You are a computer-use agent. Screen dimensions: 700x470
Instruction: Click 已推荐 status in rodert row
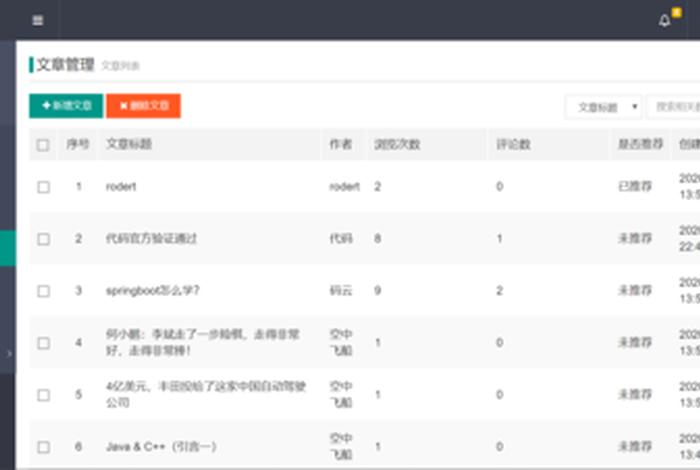point(635,187)
